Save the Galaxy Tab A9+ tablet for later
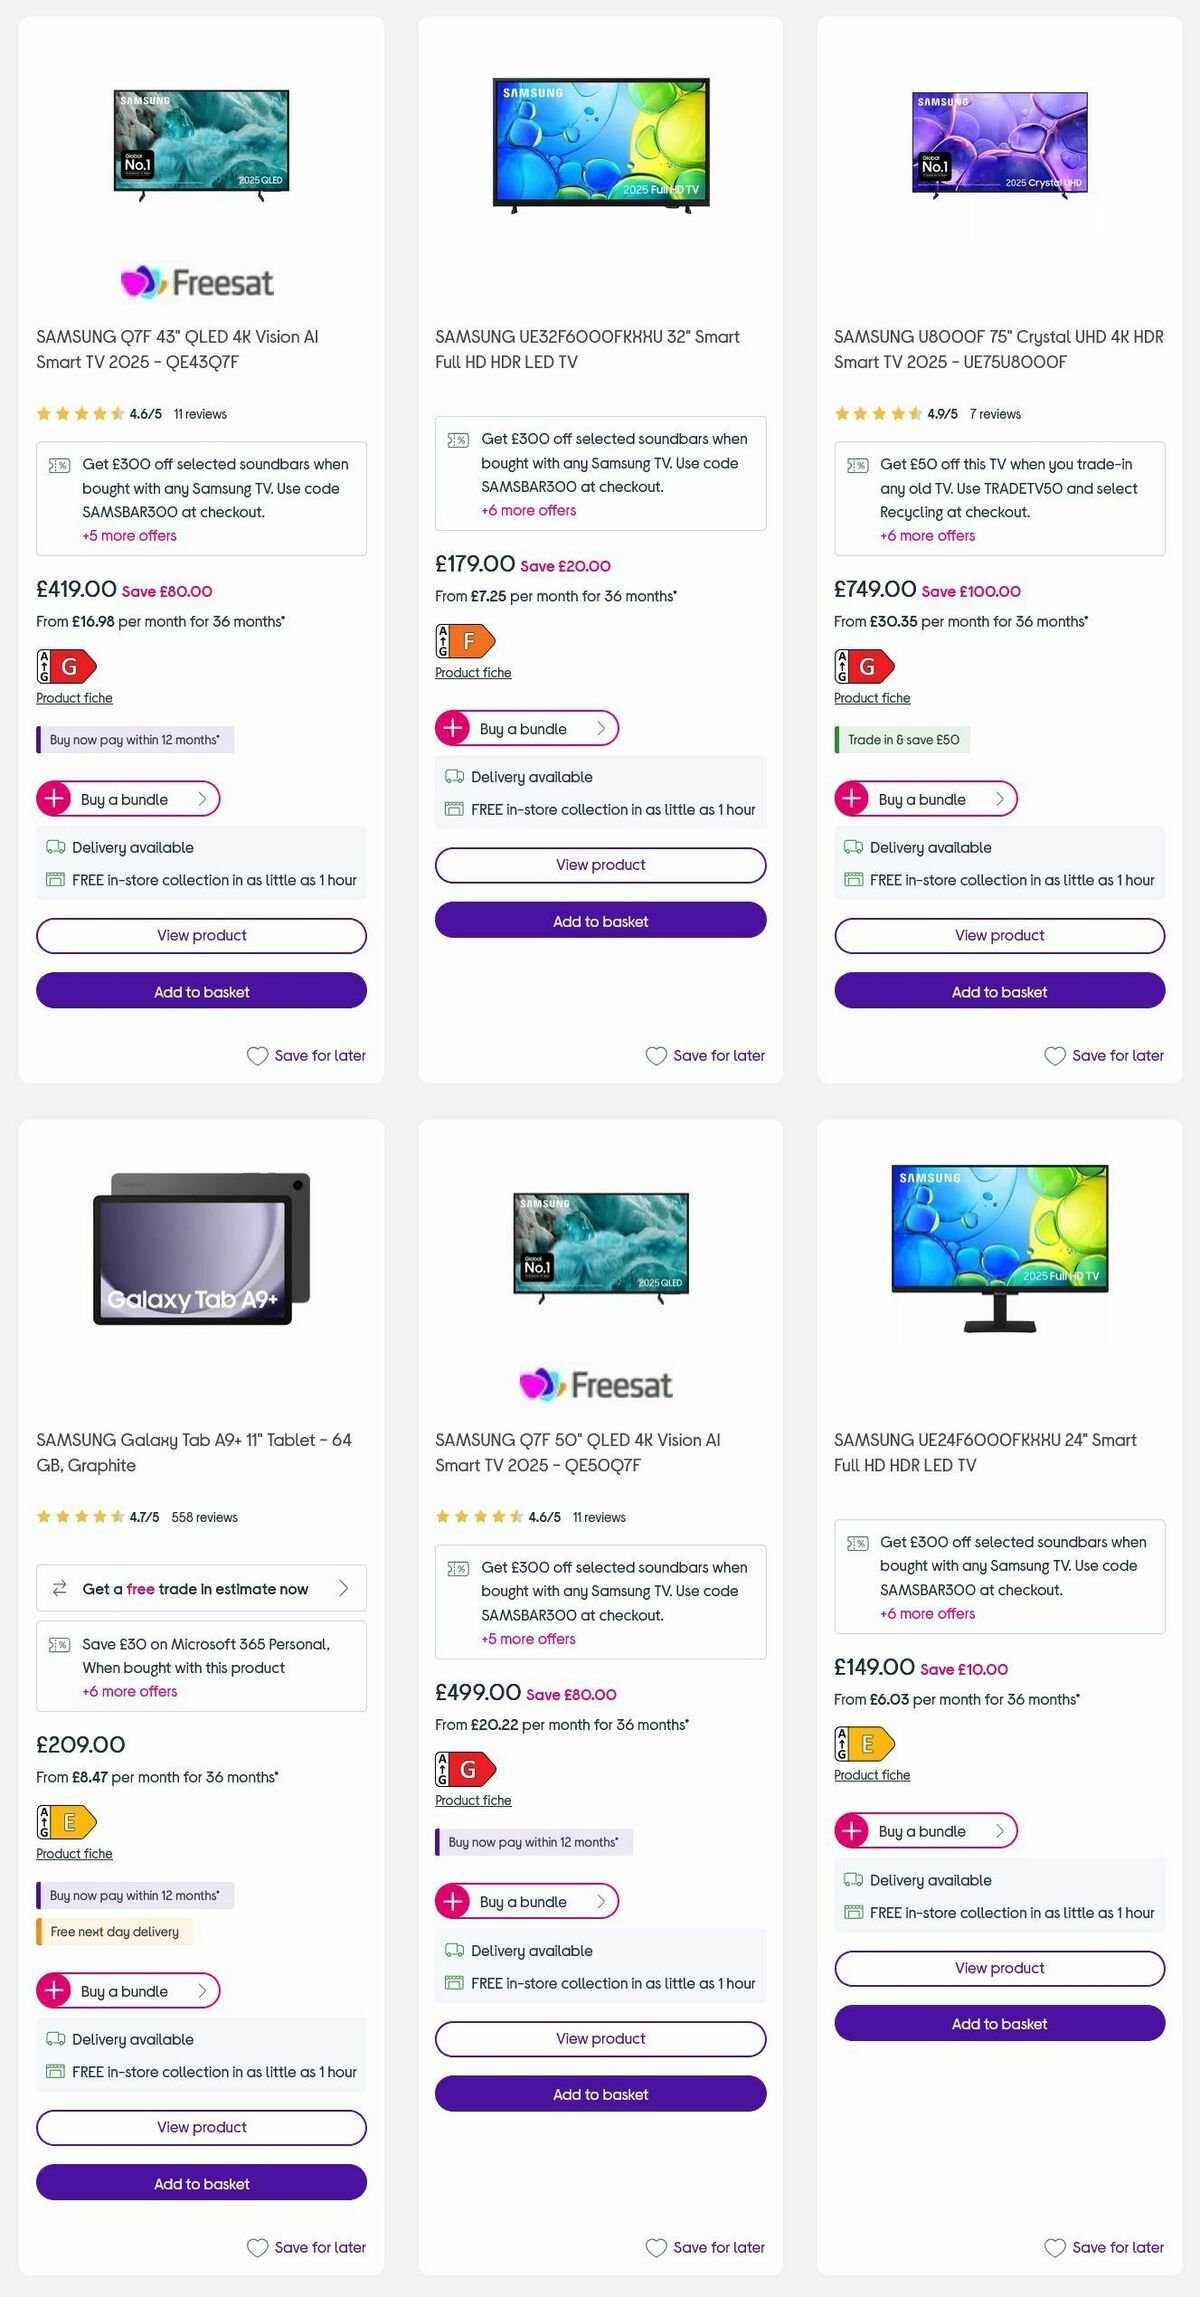This screenshot has width=1200, height=2297. (306, 2247)
